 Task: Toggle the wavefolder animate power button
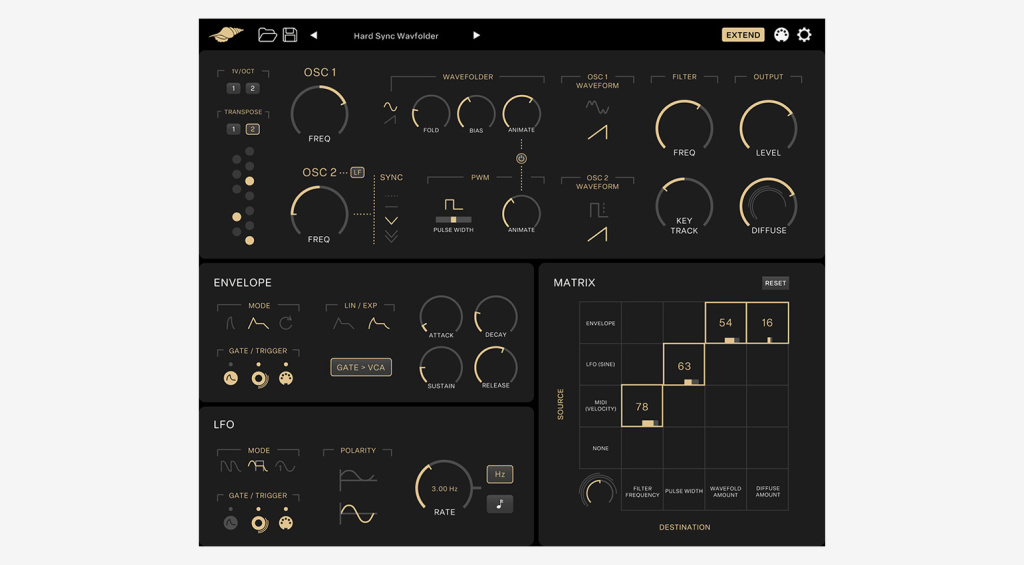(521, 159)
